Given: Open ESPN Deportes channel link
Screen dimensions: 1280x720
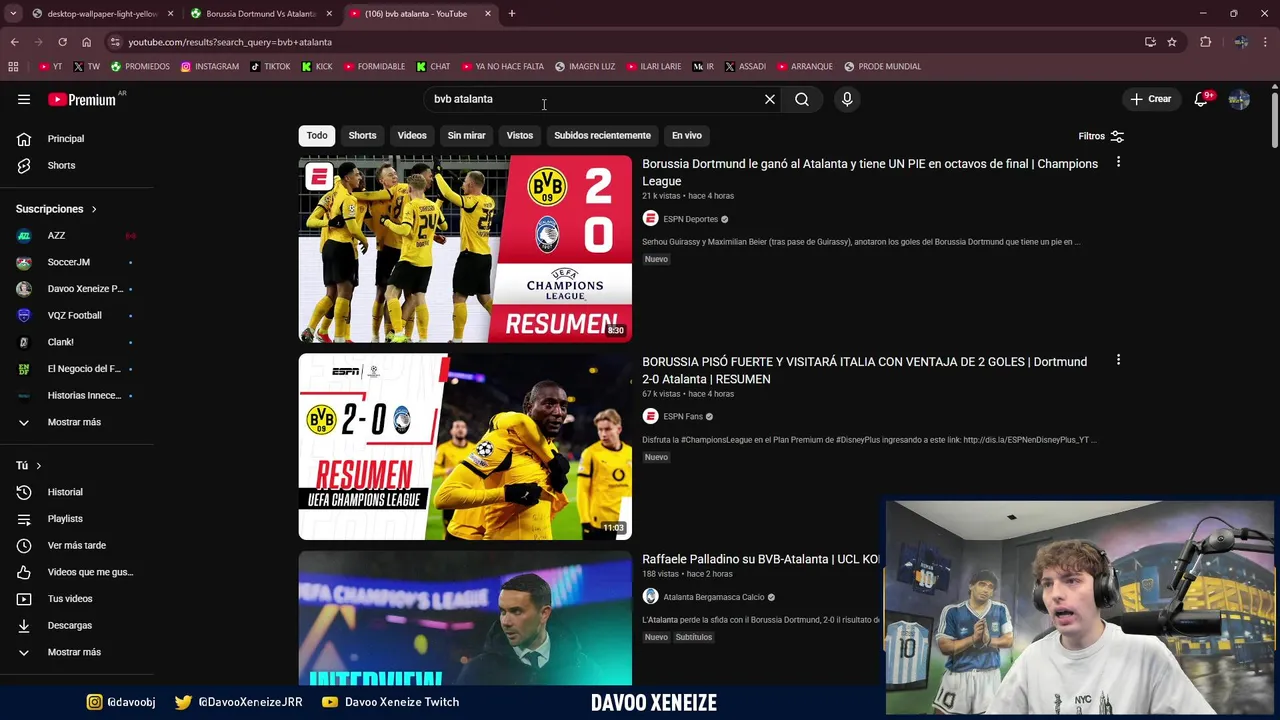Looking at the screenshot, I should pyautogui.click(x=690, y=219).
